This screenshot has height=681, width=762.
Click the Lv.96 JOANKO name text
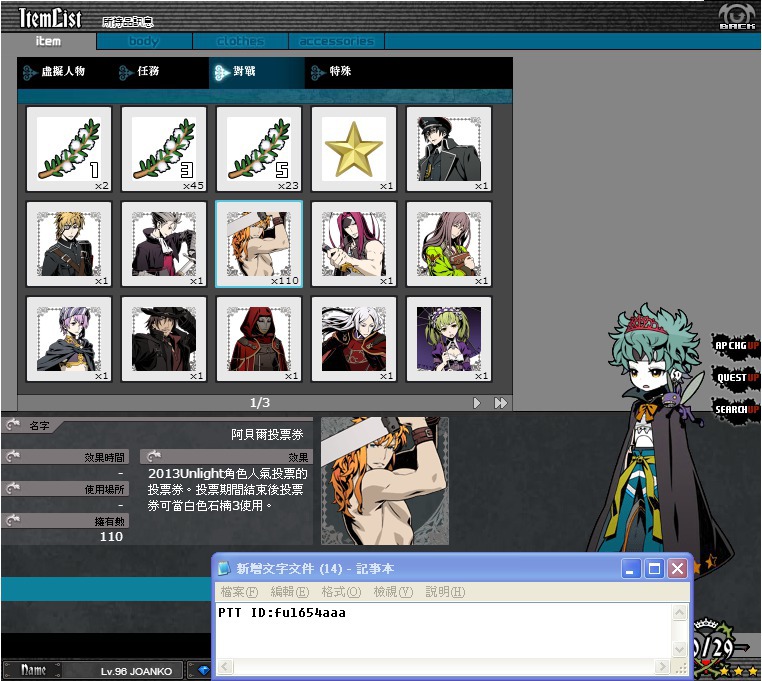[x=137, y=671]
